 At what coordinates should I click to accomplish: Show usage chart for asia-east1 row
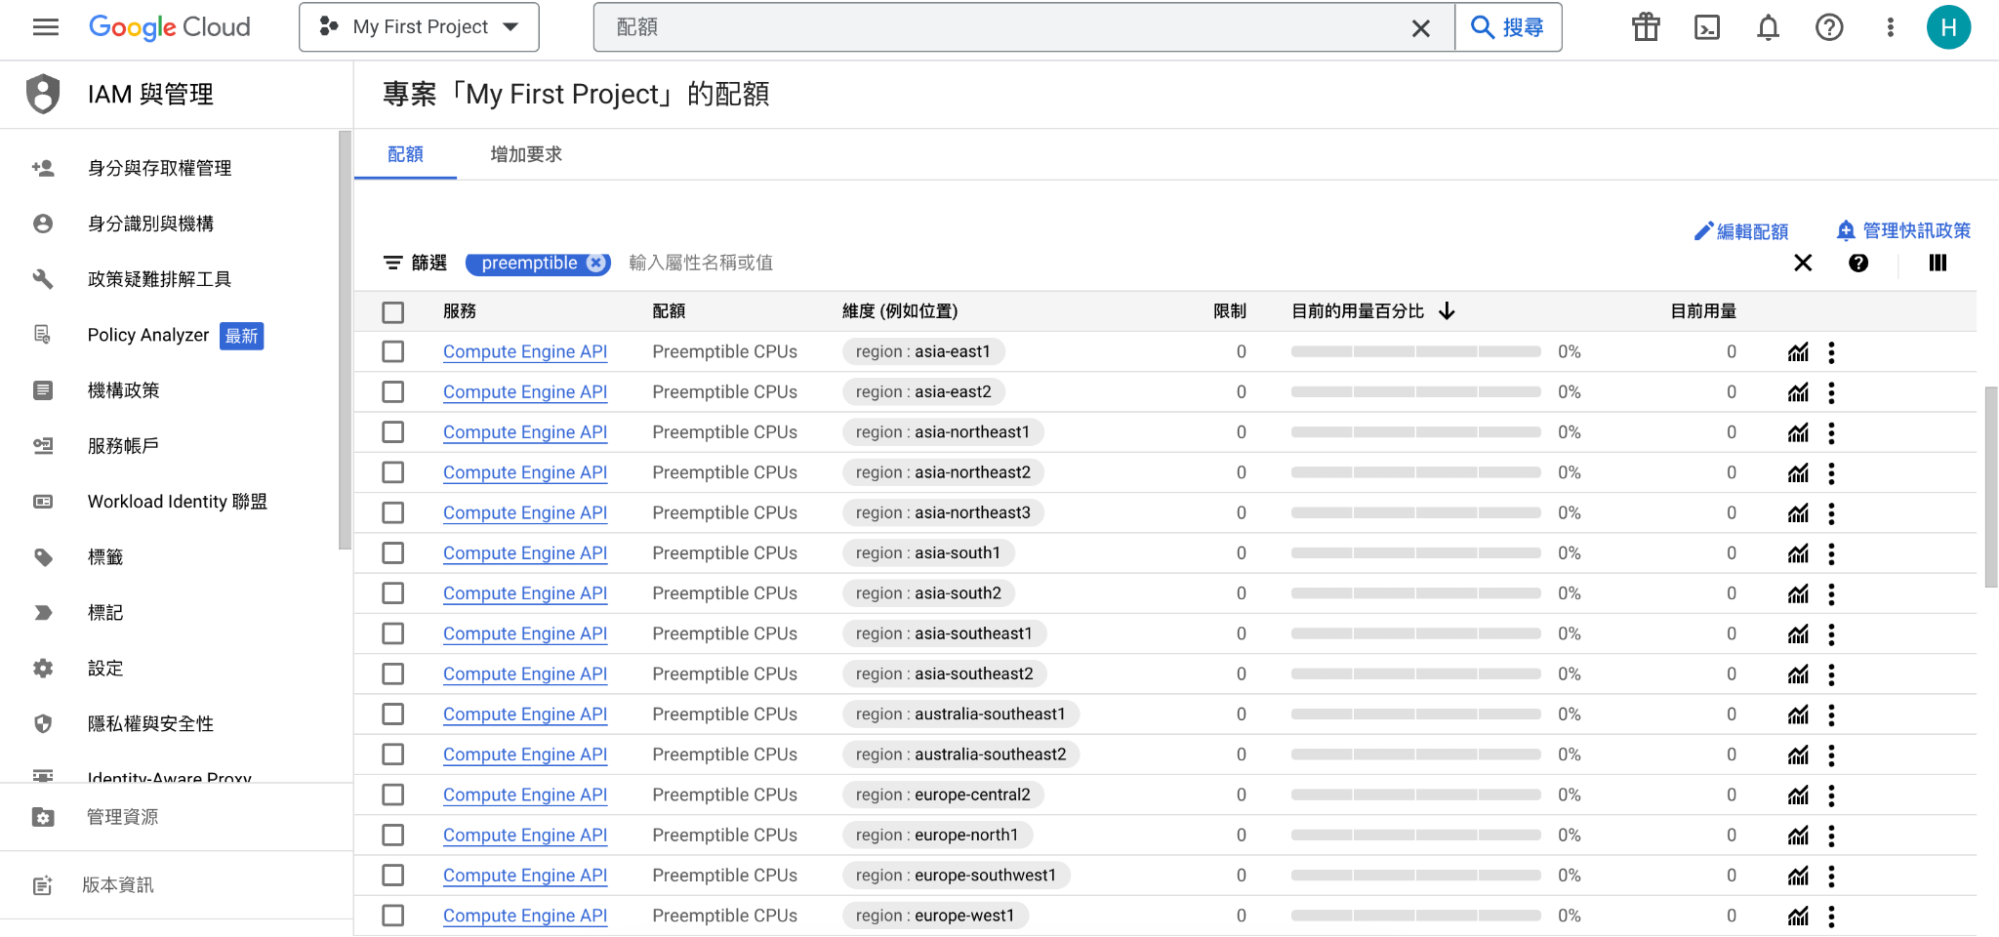point(1798,352)
